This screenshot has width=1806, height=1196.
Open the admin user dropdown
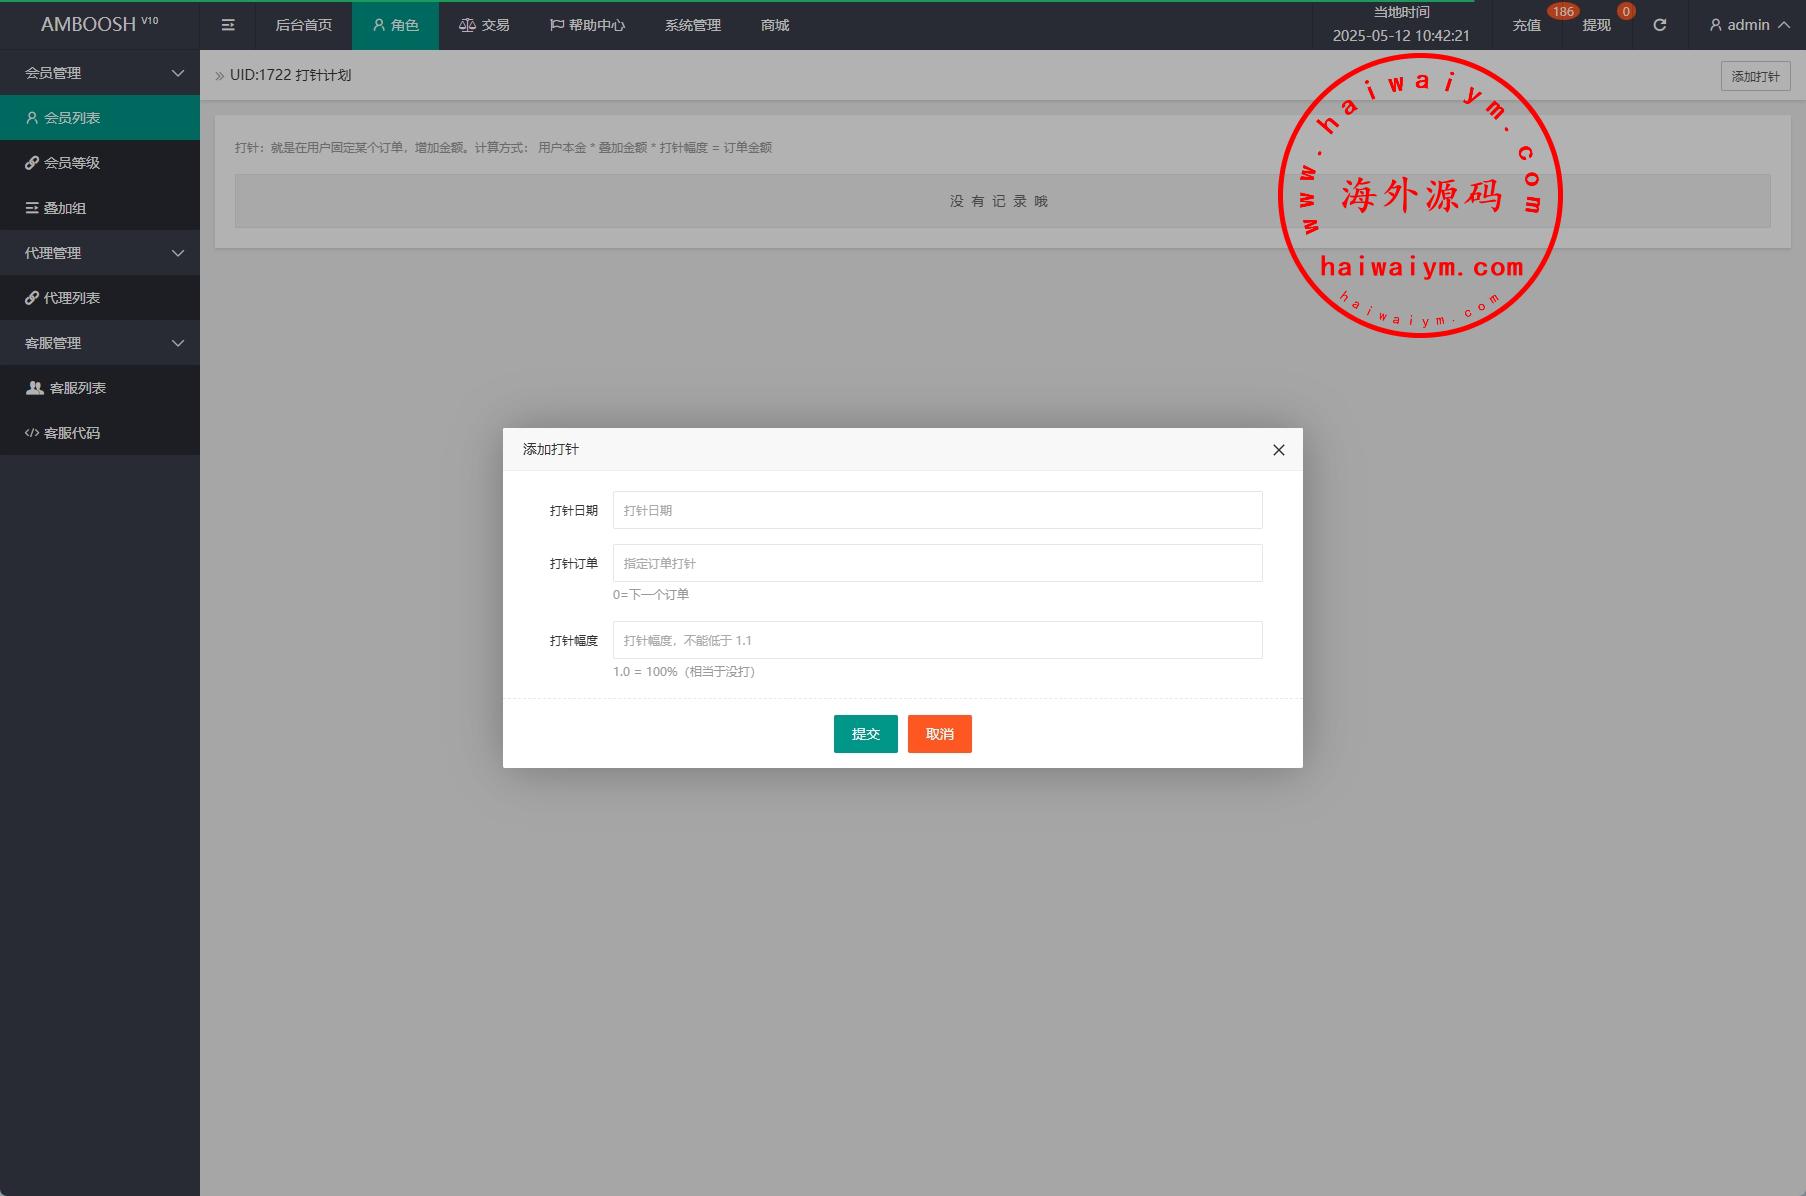coord(1748,25)
